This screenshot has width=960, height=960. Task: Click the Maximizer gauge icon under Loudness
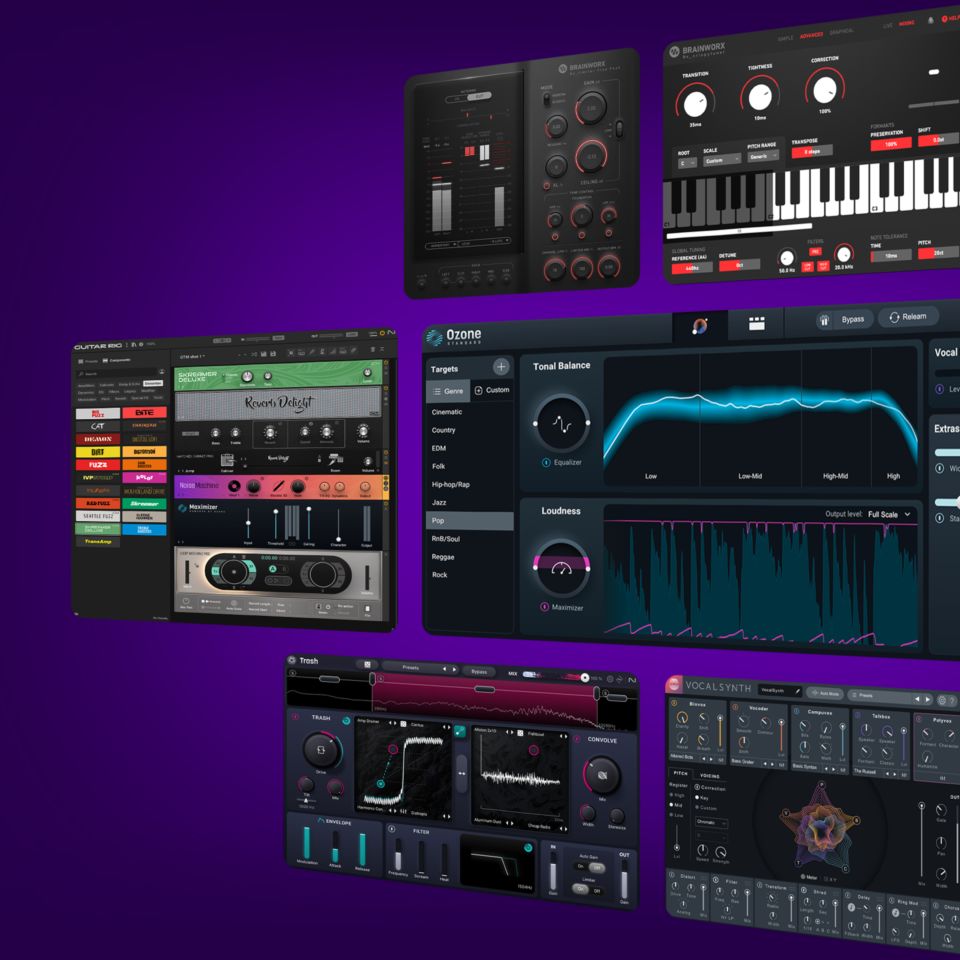tap(562, 569)
